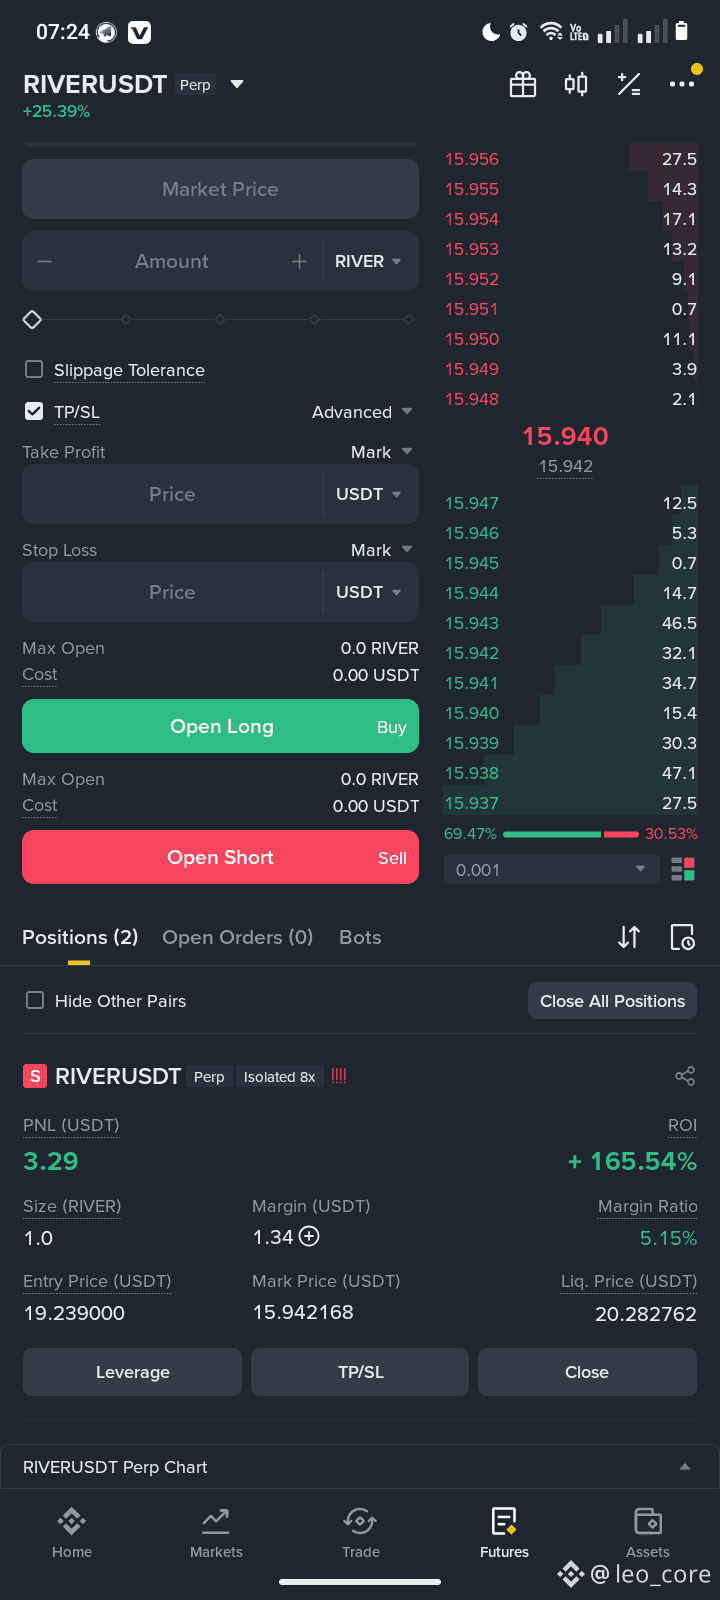Tap the plus icon beside Margin 1.34
Screen dimensions: 720x1600
tap(310, 1236)
